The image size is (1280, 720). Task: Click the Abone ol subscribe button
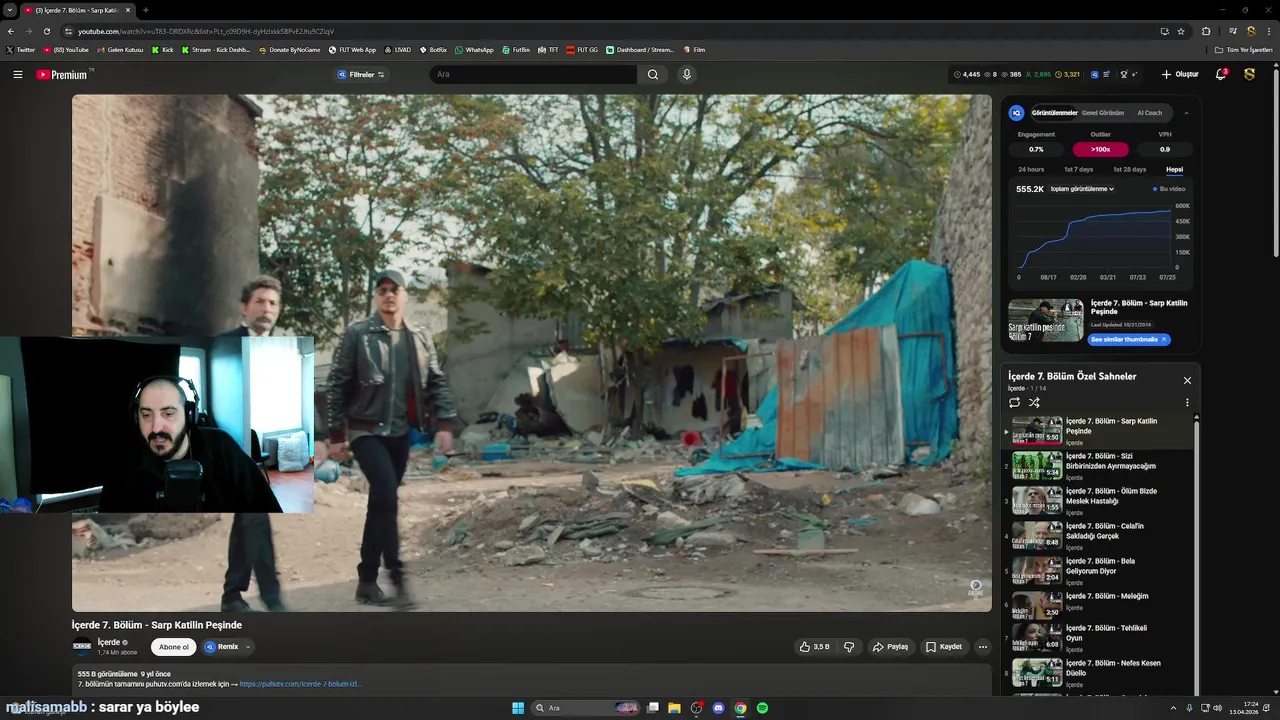click(x=174, y=647)
